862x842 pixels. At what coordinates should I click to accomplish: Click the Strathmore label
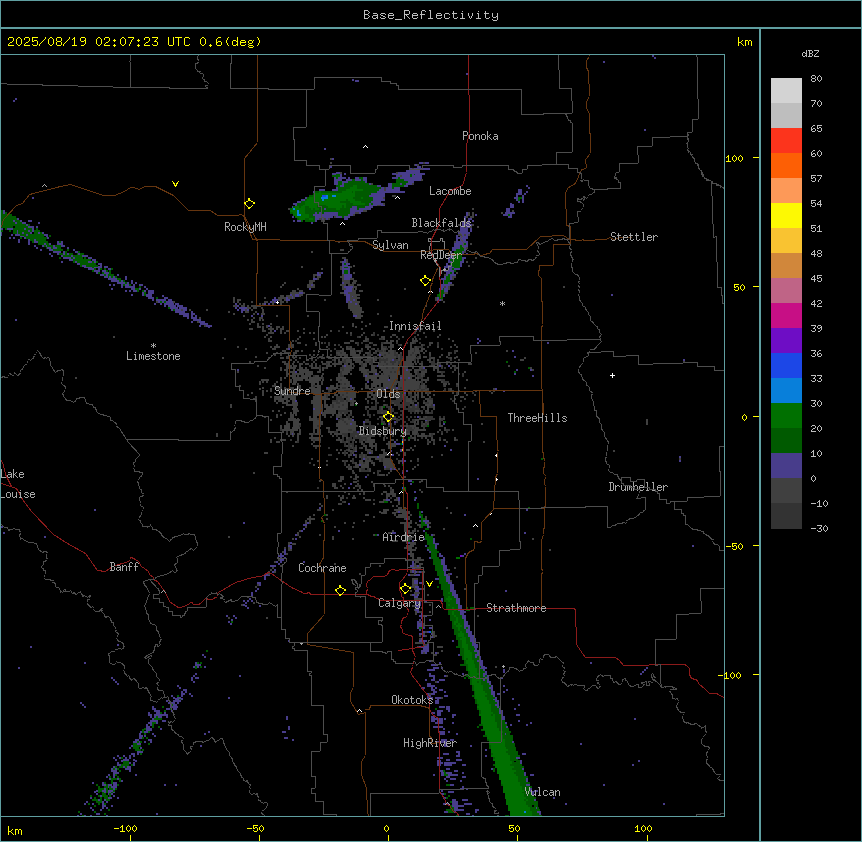(516, 608)
